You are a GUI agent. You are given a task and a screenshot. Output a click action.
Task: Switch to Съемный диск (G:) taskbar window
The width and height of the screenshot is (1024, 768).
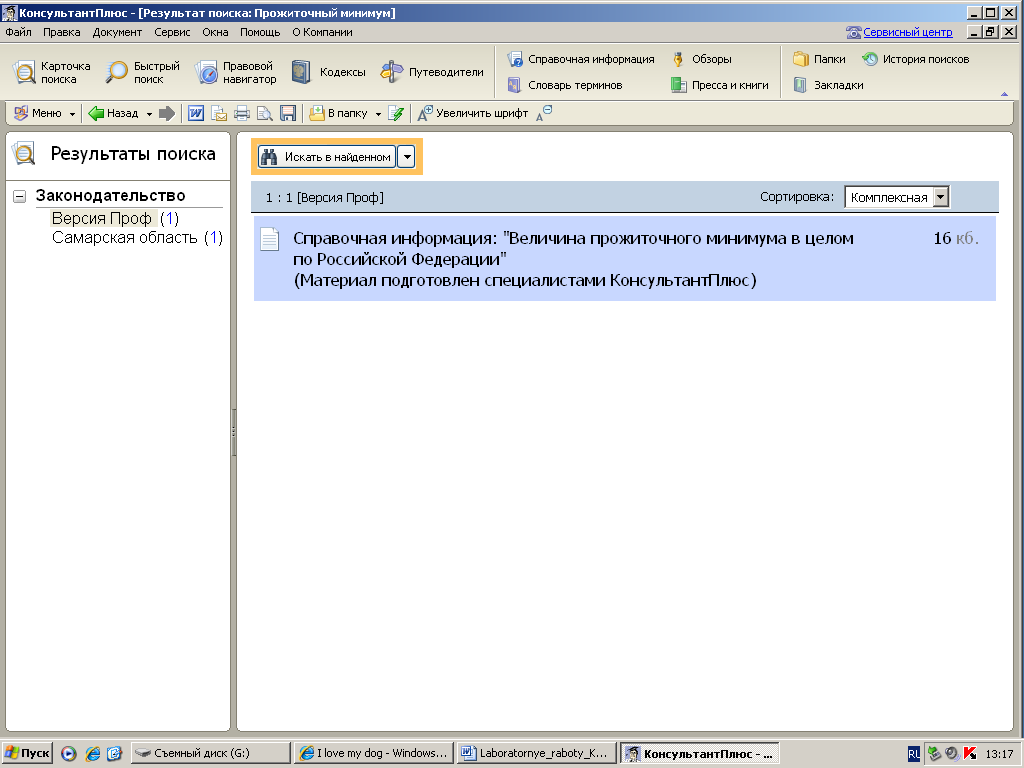[210, 753]
